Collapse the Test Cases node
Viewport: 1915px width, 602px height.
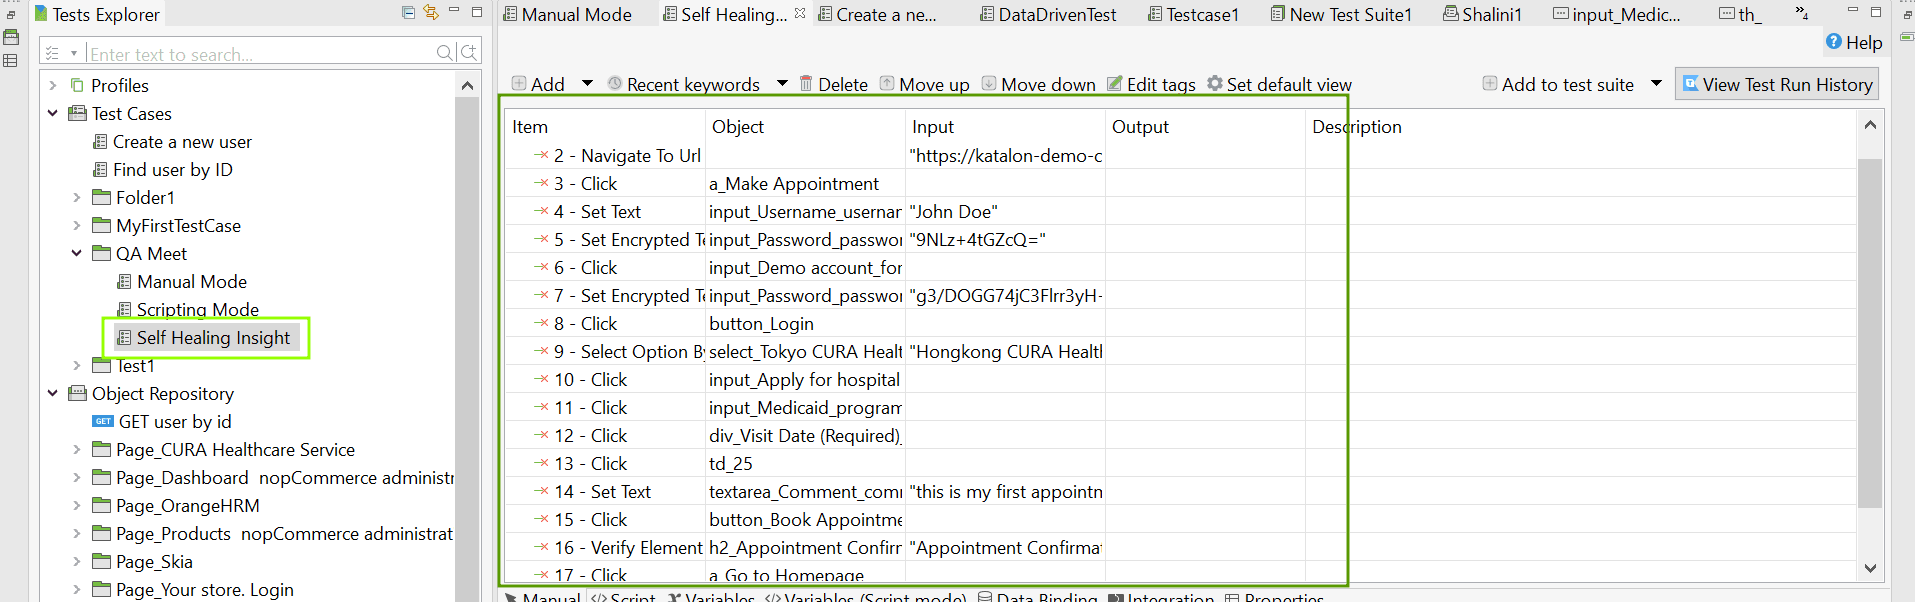(x=53, y=113)
